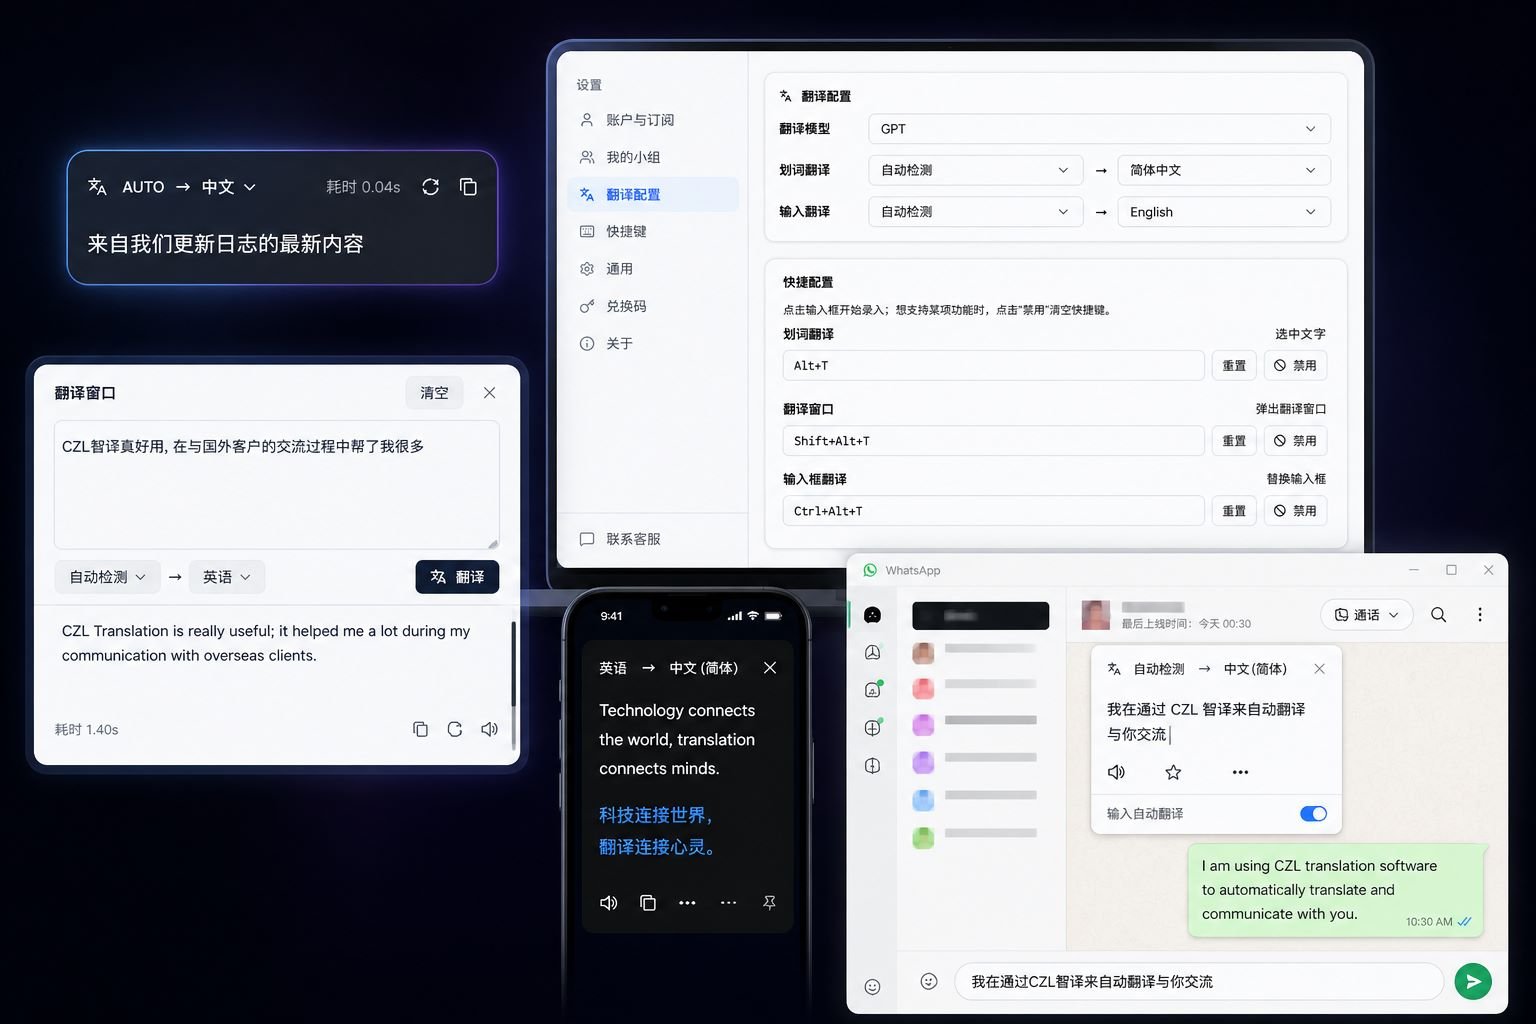Viewport: 1536px width, 1024px height.
Task: Play audio of the floating translator result
Action: [1116, 772]
